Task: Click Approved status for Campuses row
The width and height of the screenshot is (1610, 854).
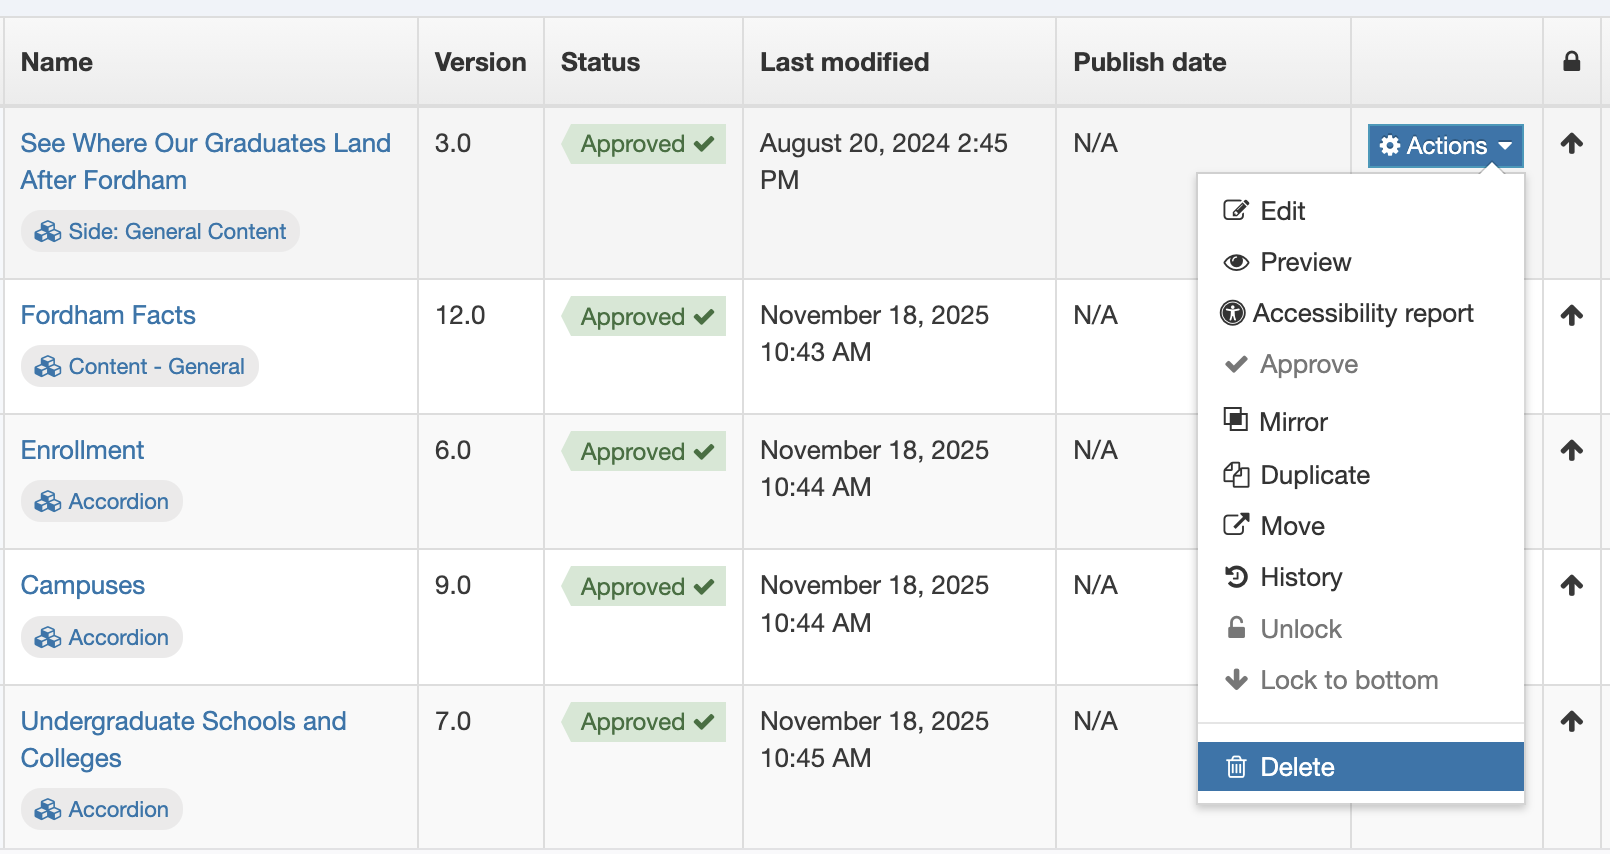Action: (645, 586)
